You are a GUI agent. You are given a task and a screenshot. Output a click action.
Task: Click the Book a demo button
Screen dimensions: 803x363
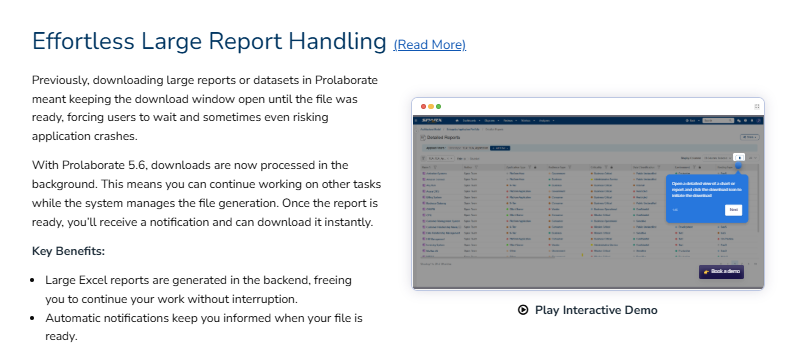[x=721, y=271]
